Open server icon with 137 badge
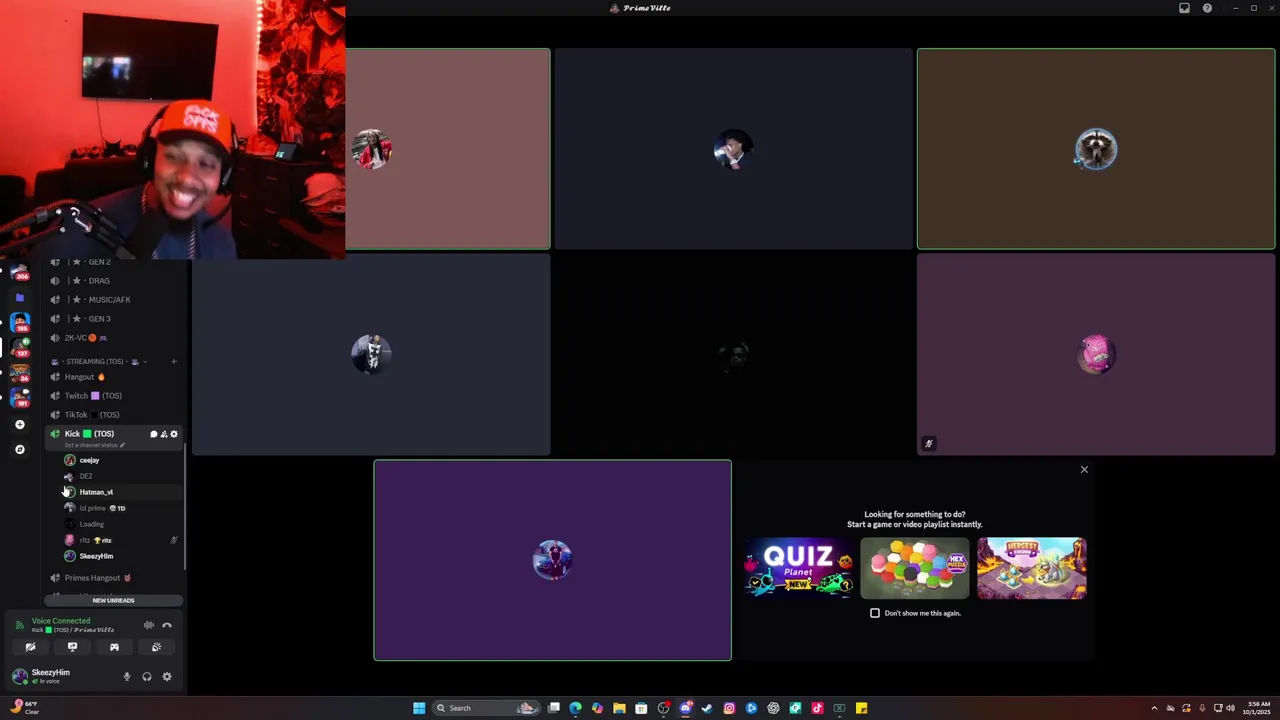 click(19, 347)
